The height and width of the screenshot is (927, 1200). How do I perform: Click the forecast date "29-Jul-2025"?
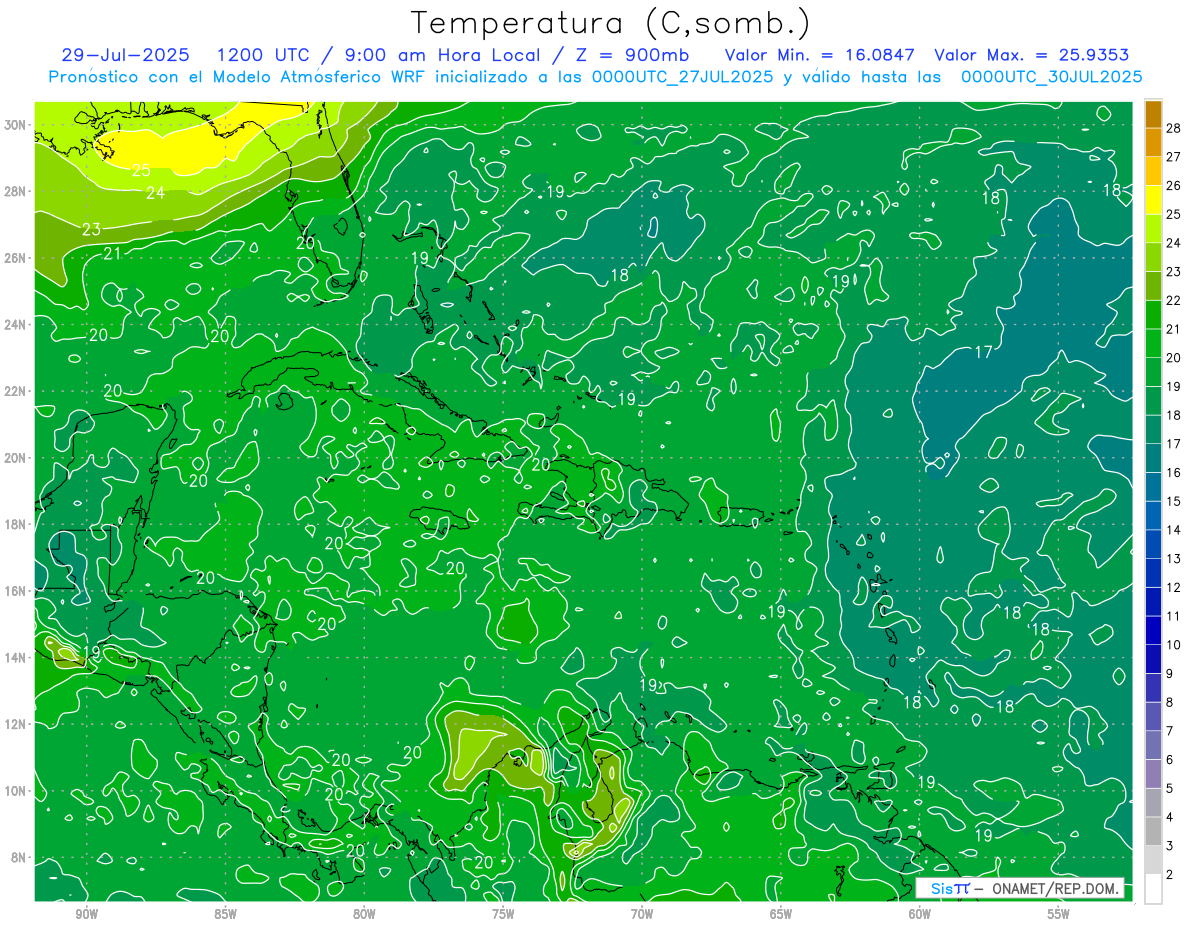click(x=125, y=55)
